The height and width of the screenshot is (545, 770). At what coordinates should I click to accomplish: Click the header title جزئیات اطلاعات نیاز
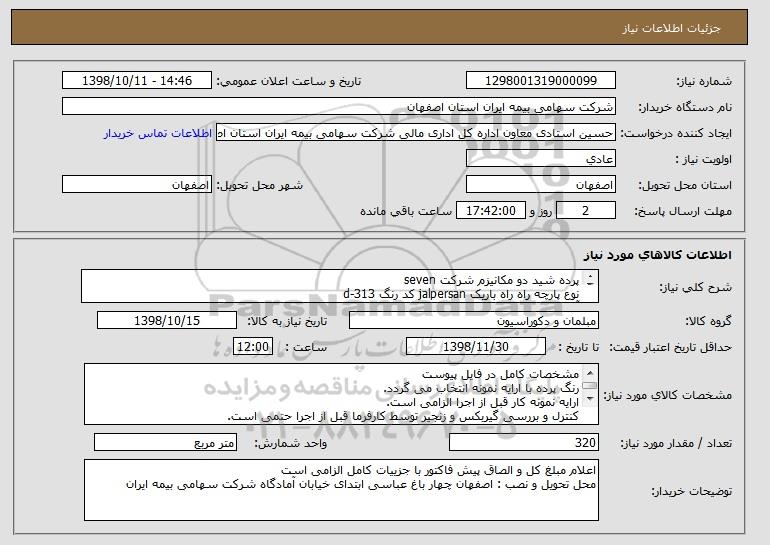tap(671, 28)
